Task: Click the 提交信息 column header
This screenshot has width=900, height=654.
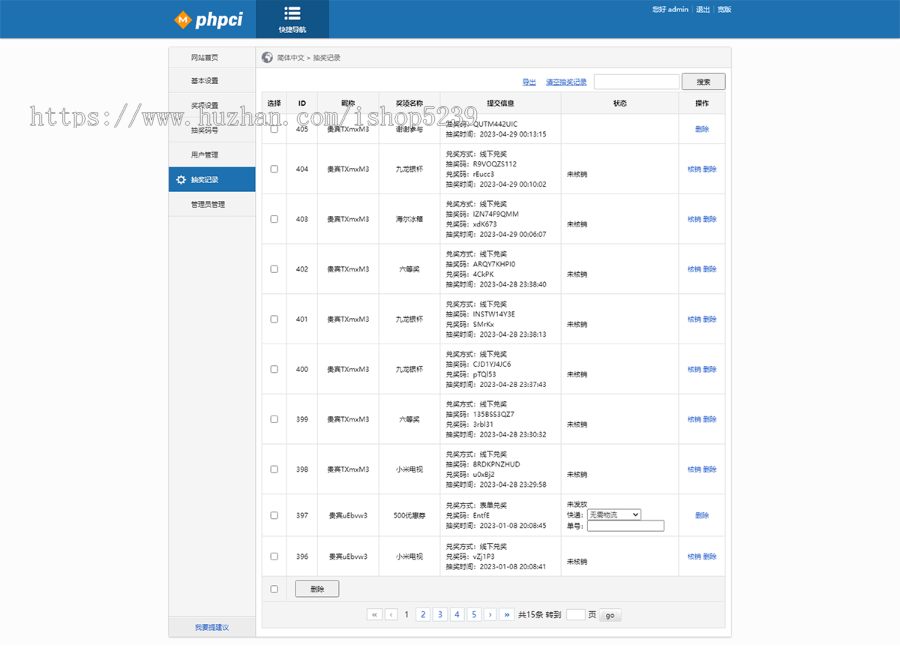Action: [x=501, y=103]
